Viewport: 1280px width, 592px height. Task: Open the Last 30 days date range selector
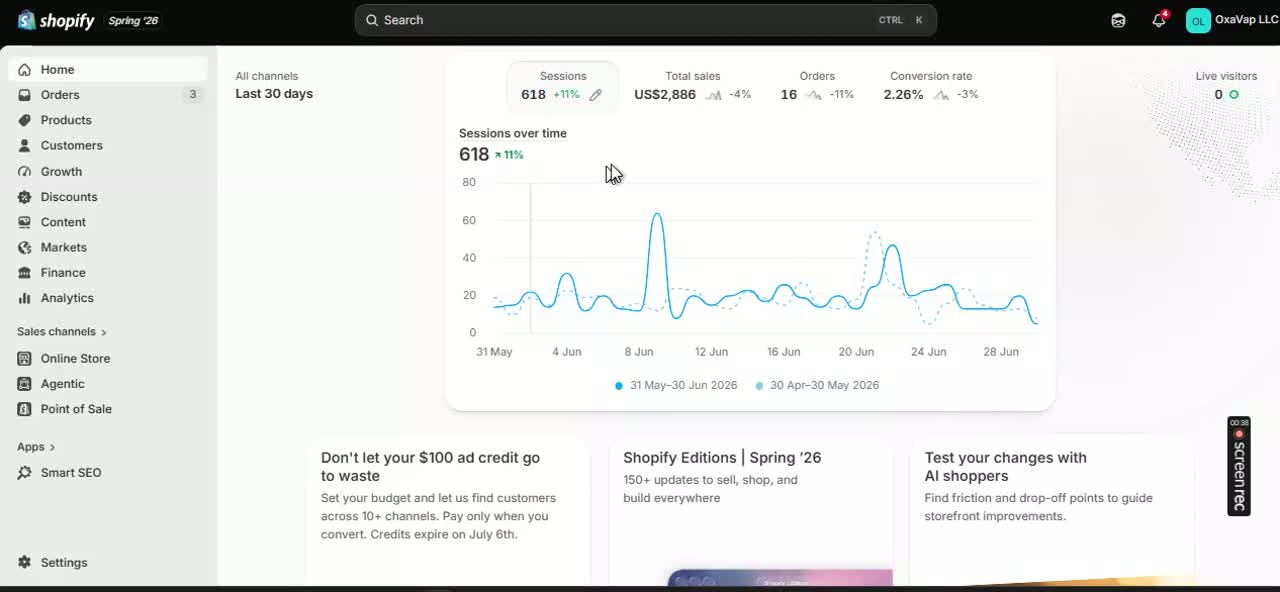(x=274, y=94)
